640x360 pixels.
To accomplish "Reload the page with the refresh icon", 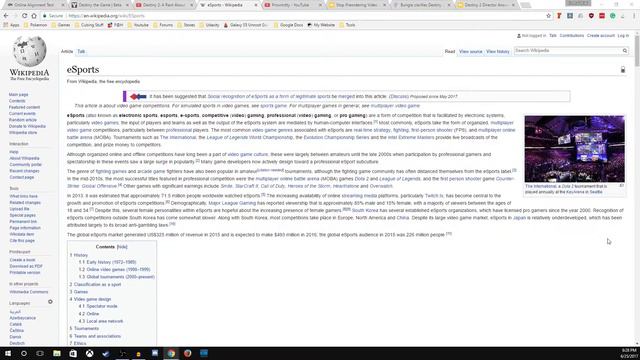I will click(24, 16).
